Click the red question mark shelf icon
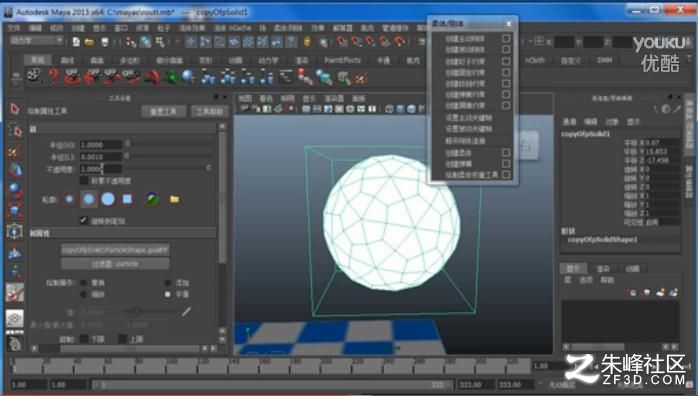The width and height of the screenshot is (698, 396). tap(53, 77)
